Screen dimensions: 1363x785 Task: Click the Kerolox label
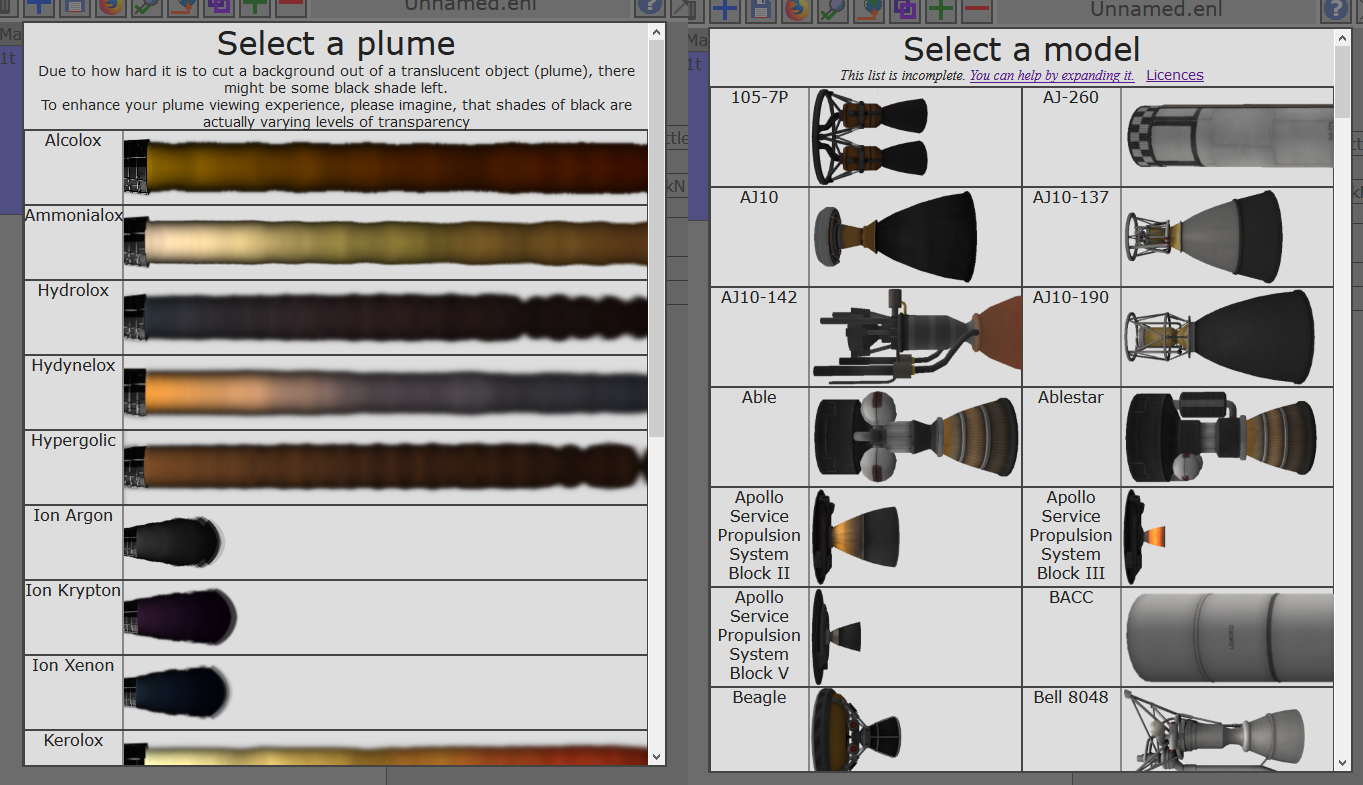tap(73, 741)
